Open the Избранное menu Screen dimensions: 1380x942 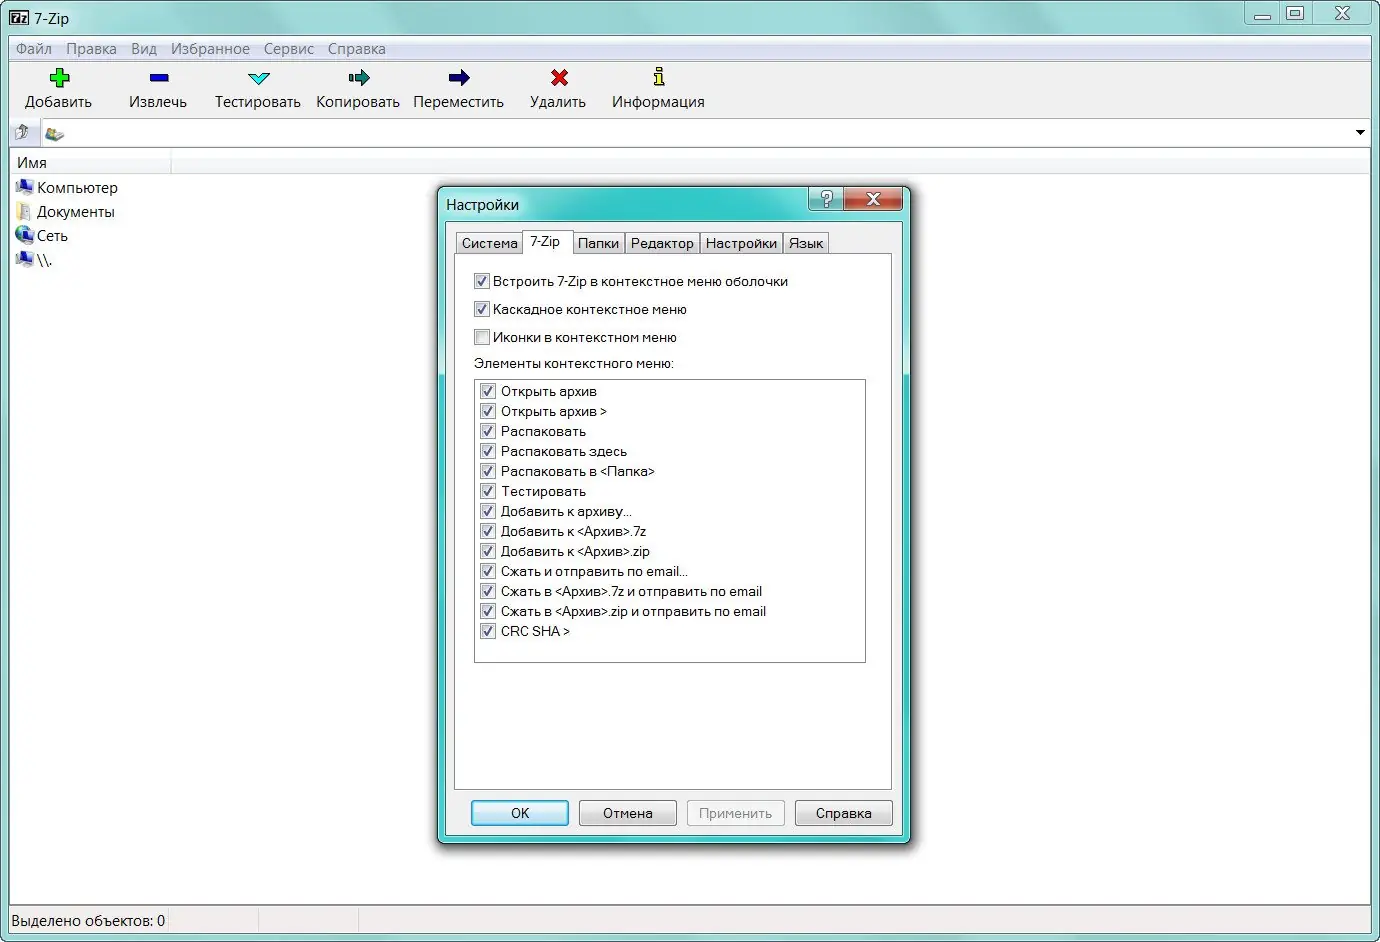(210, 48)
